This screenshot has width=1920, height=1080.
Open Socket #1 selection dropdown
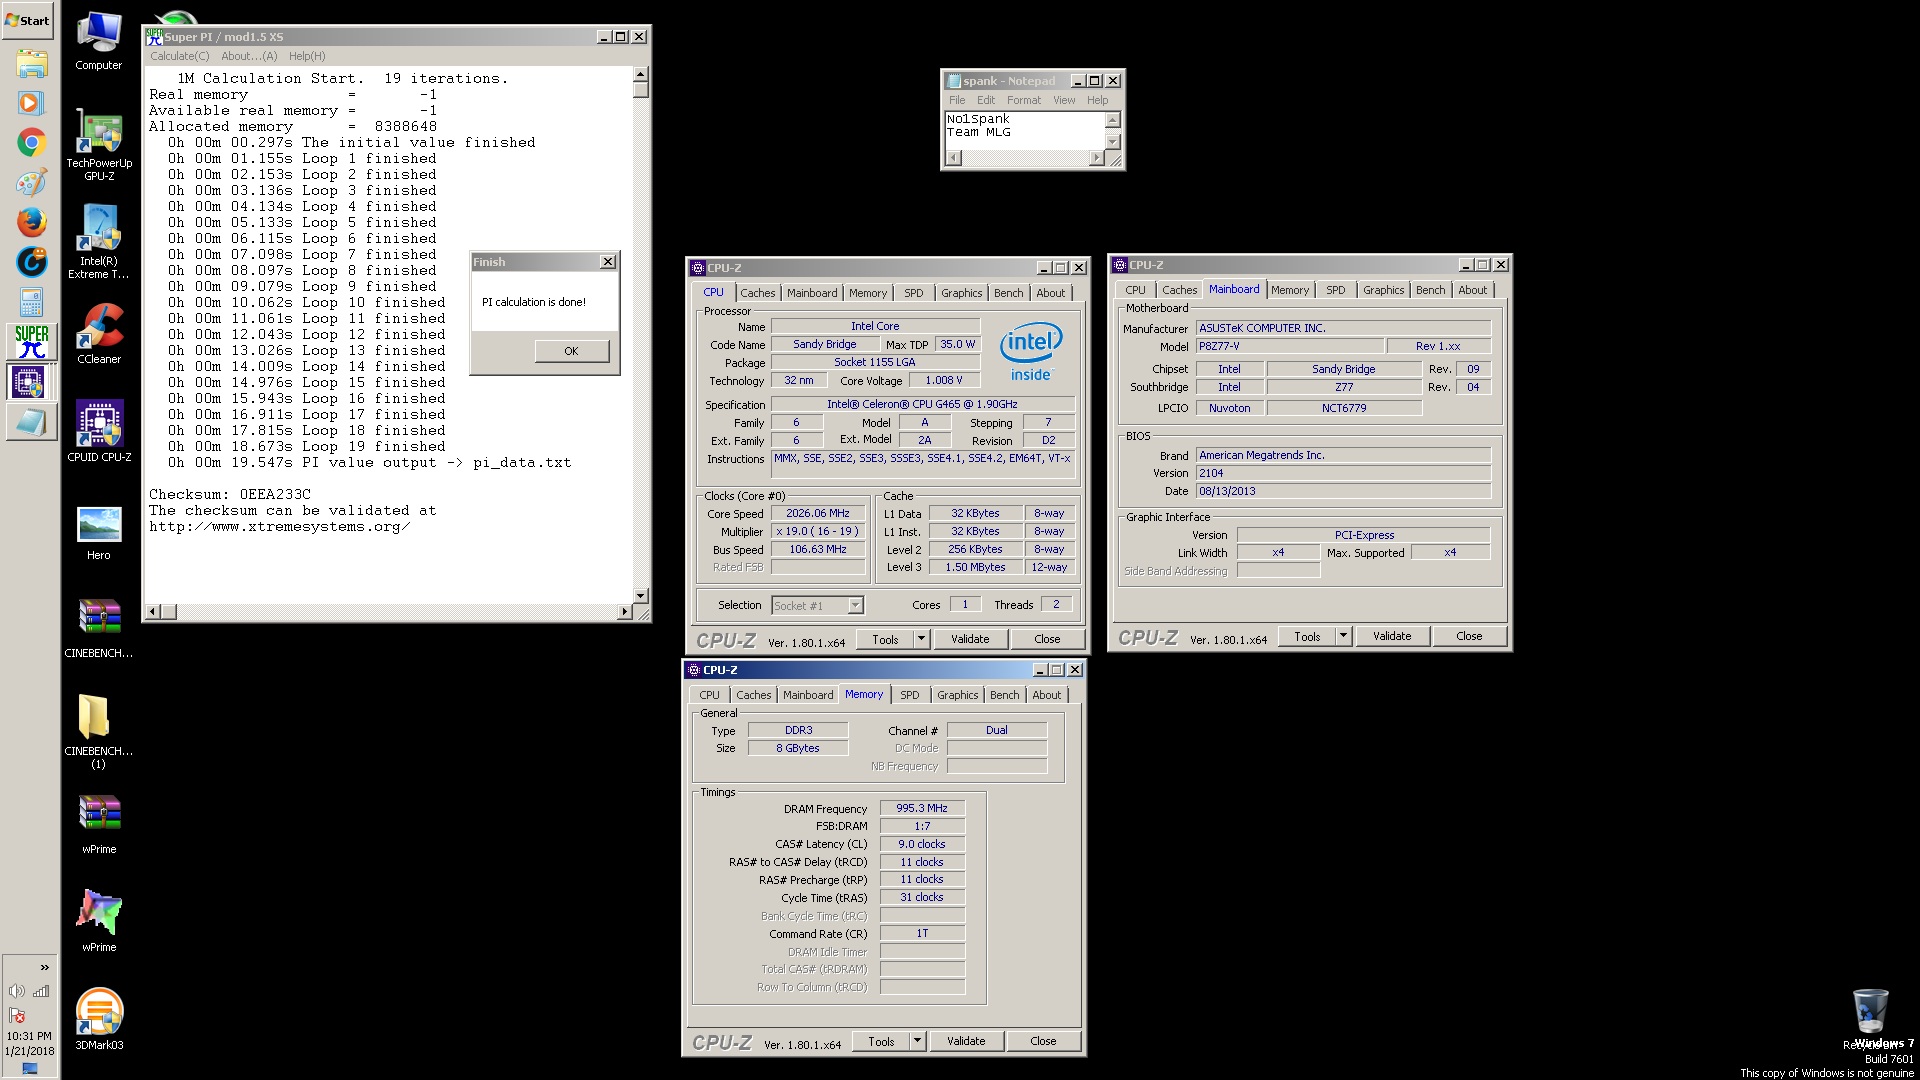(x=855, y=605)
